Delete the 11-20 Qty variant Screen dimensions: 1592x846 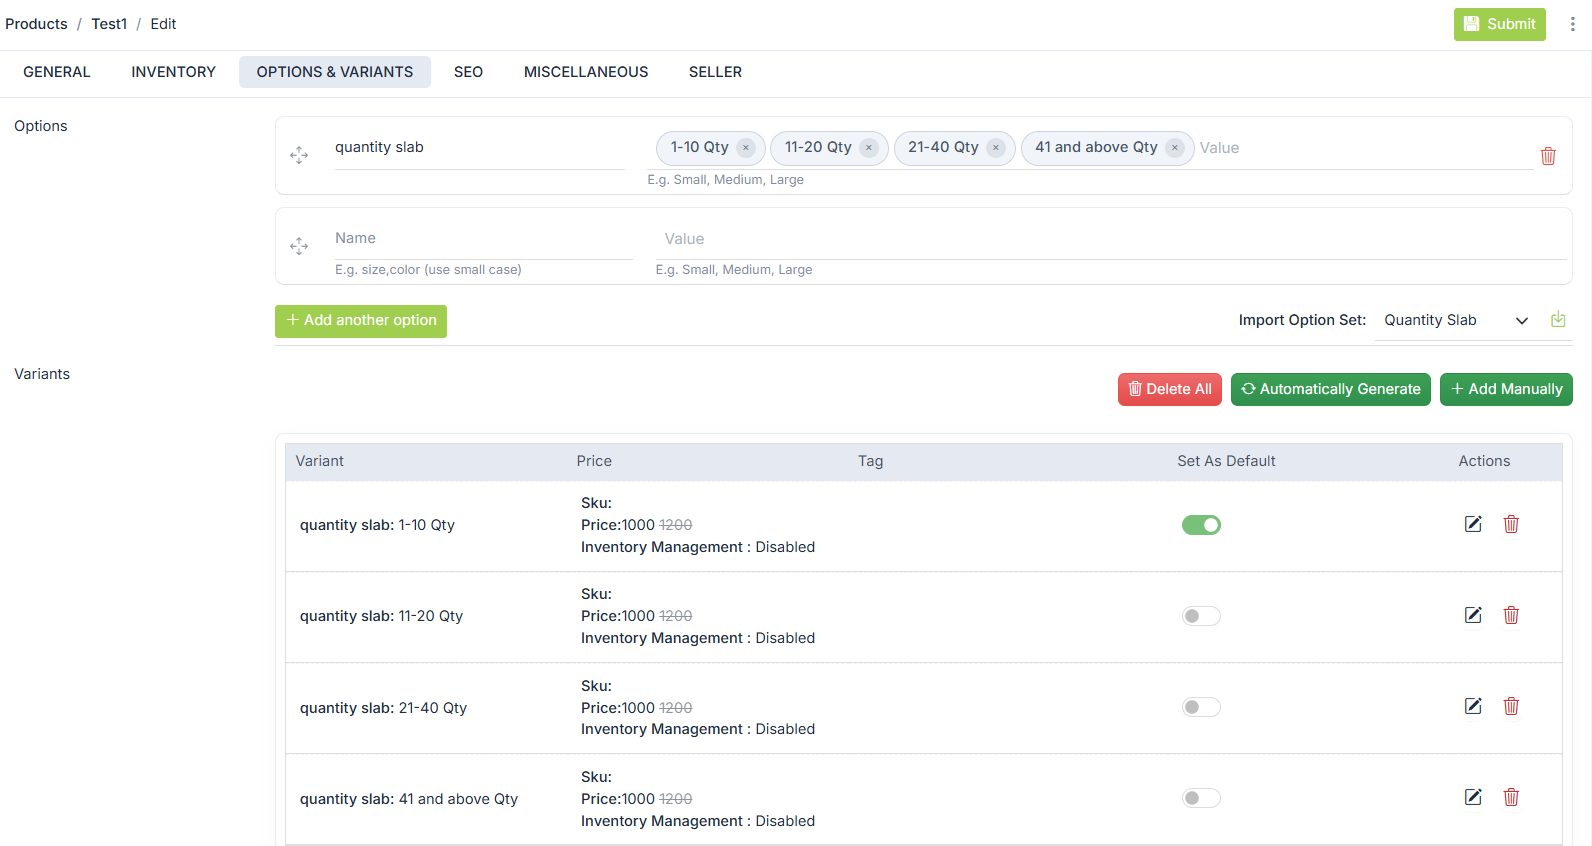click(x=1511, y=615)
